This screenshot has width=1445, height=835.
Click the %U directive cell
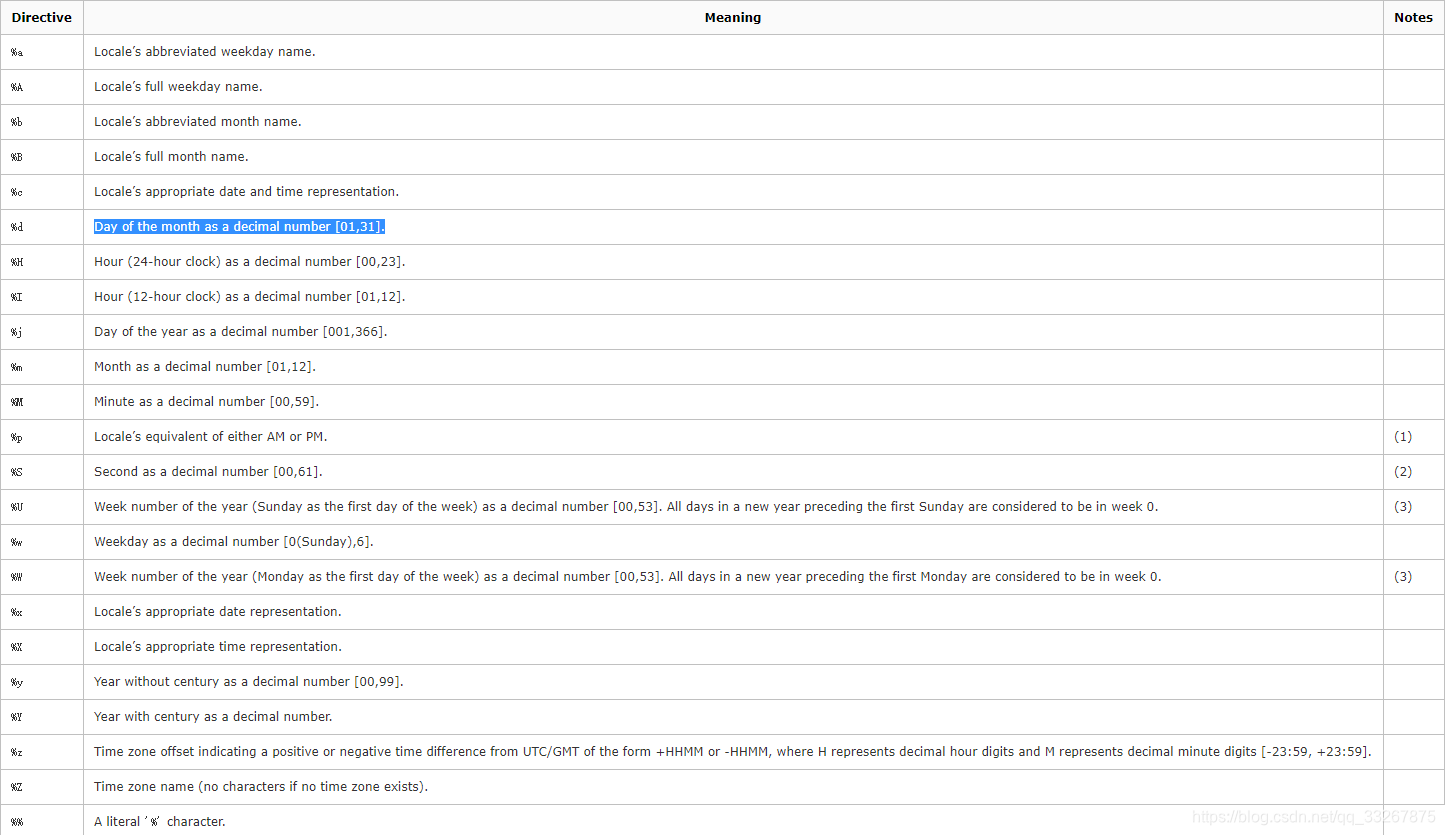(x=42, y=507)
